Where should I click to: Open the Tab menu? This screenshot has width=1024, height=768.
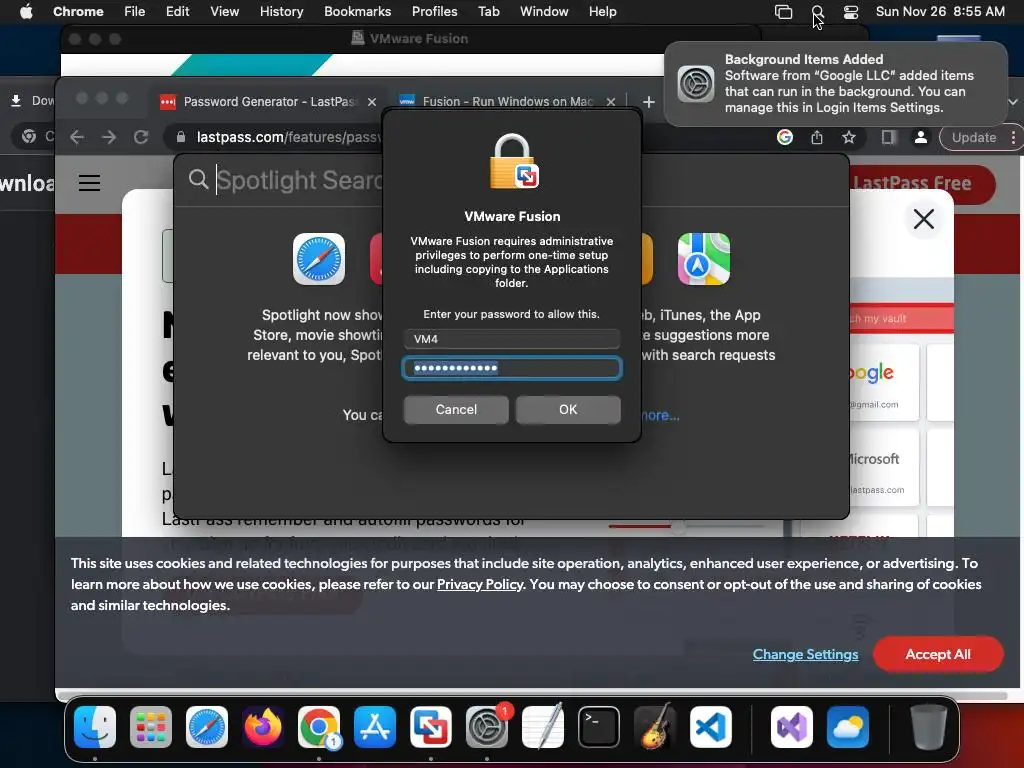pos(488,11)
